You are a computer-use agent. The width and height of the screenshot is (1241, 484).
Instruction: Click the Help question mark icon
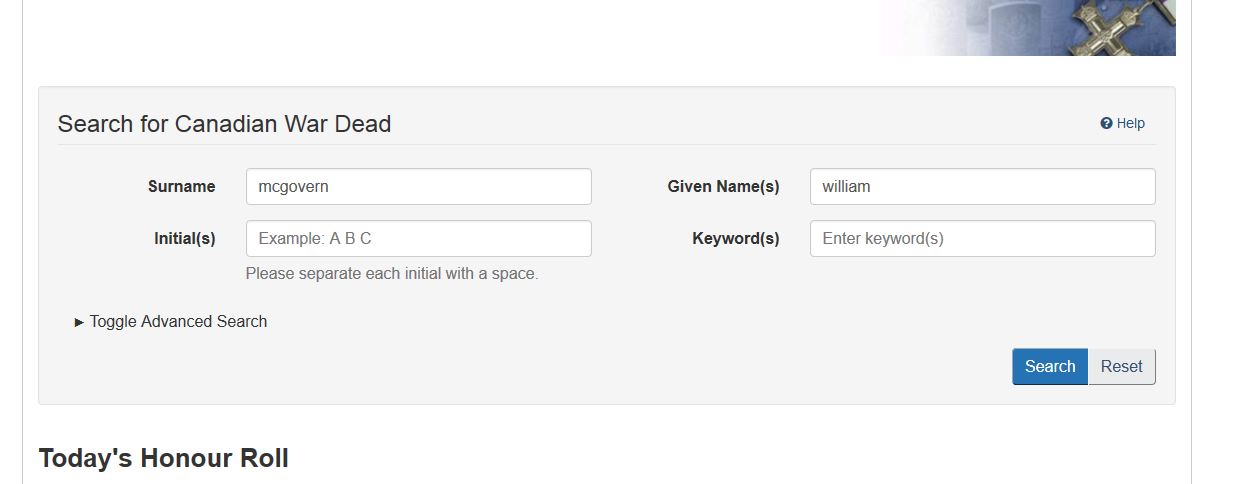(1106, 124)
